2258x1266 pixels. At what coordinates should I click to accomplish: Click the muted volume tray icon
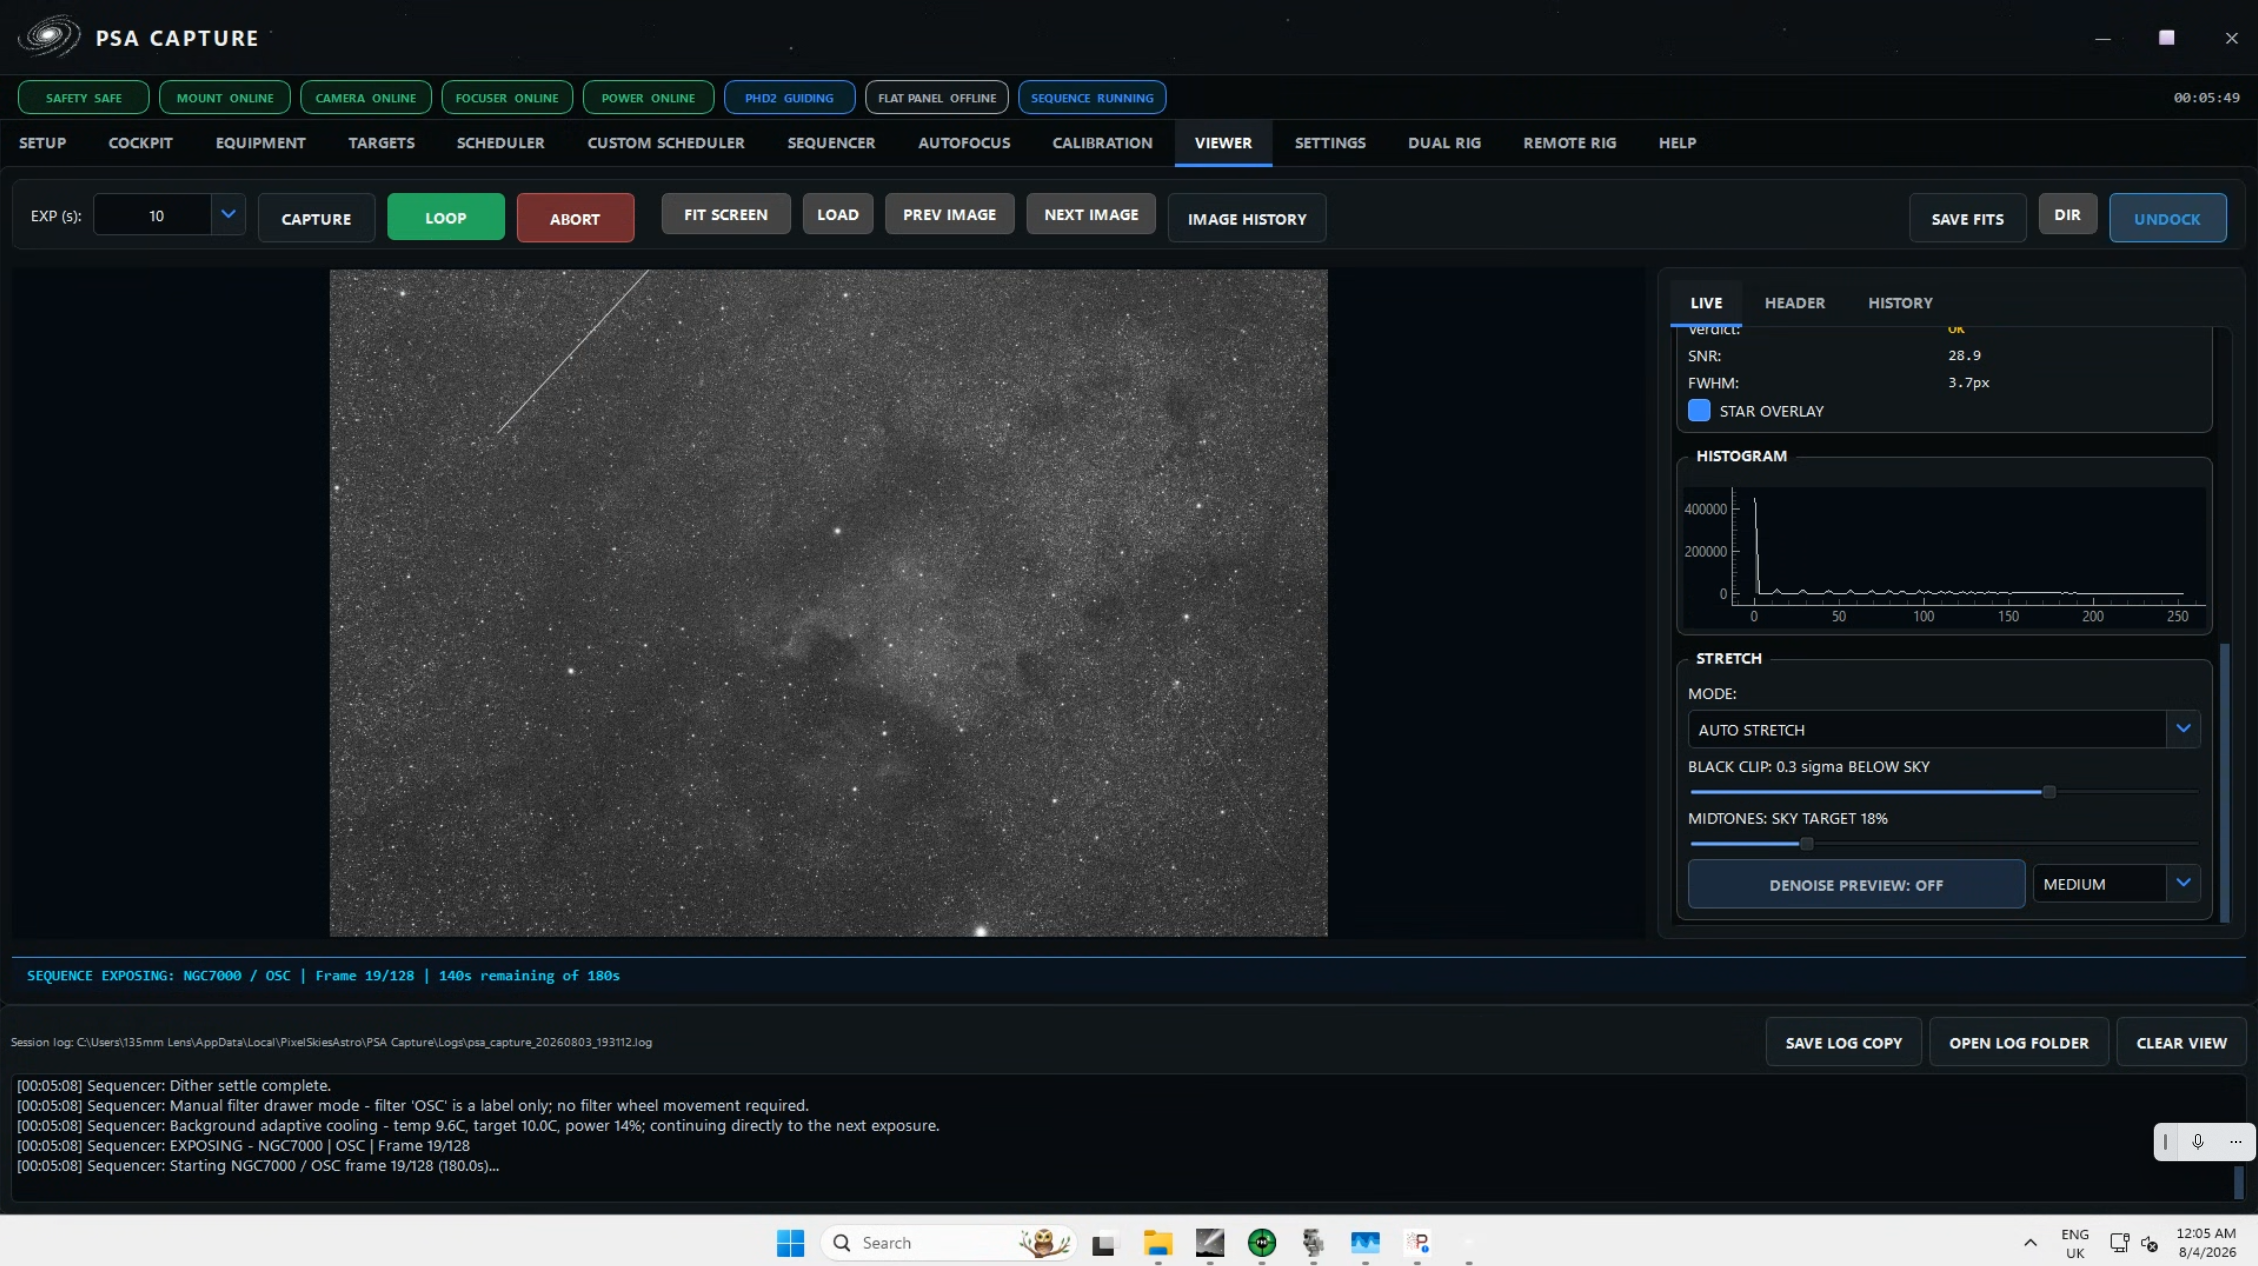[2149, 1244]
